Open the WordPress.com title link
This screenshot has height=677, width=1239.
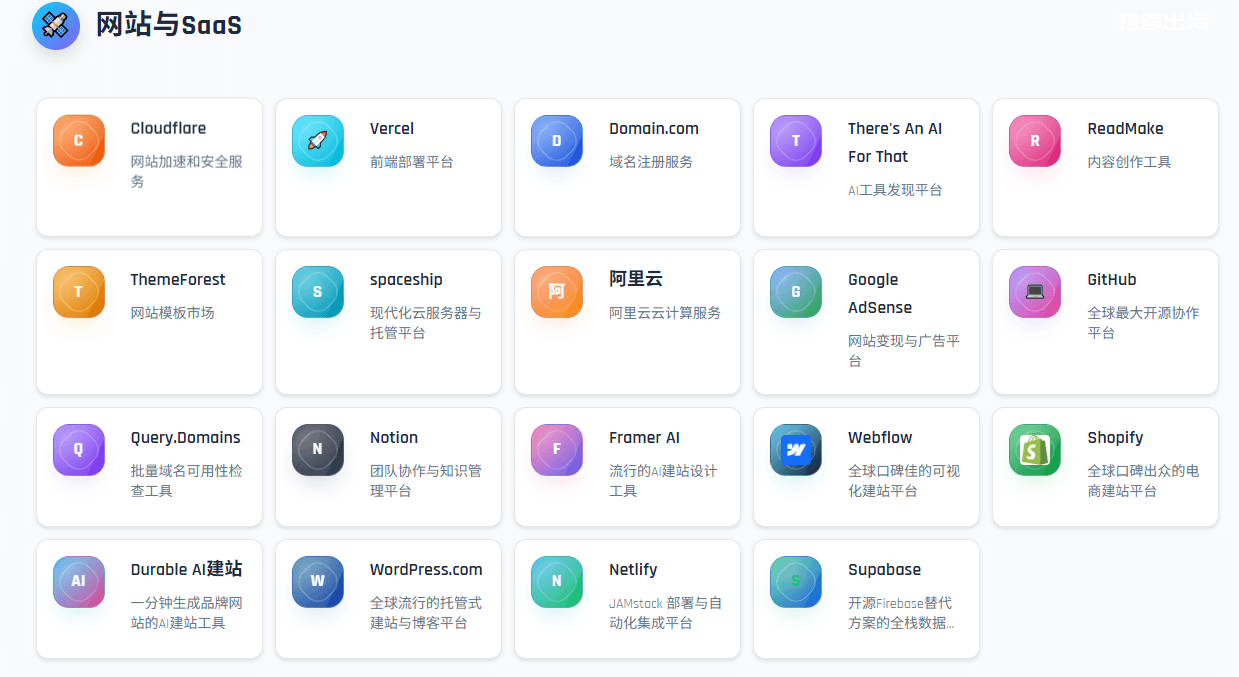426,570
